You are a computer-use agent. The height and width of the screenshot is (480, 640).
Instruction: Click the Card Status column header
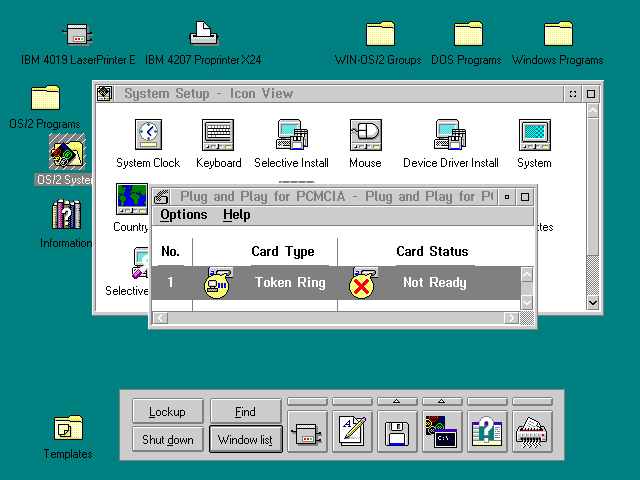(x=432, y=251)
